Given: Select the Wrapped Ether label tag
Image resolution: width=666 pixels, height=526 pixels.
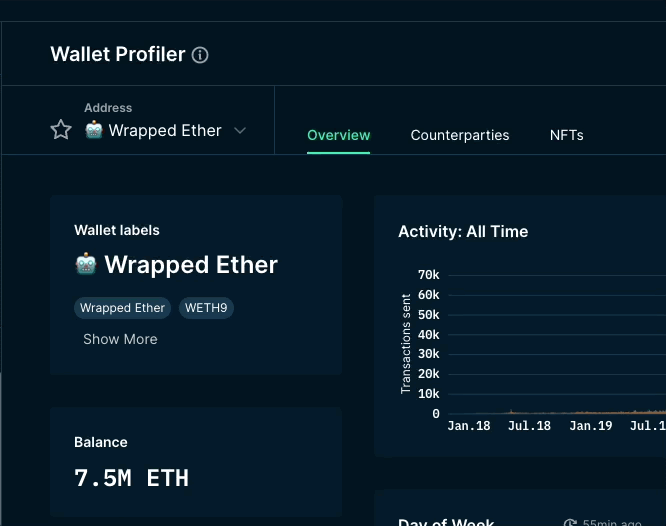Looking at the screenshot, I should coord(122,308).
